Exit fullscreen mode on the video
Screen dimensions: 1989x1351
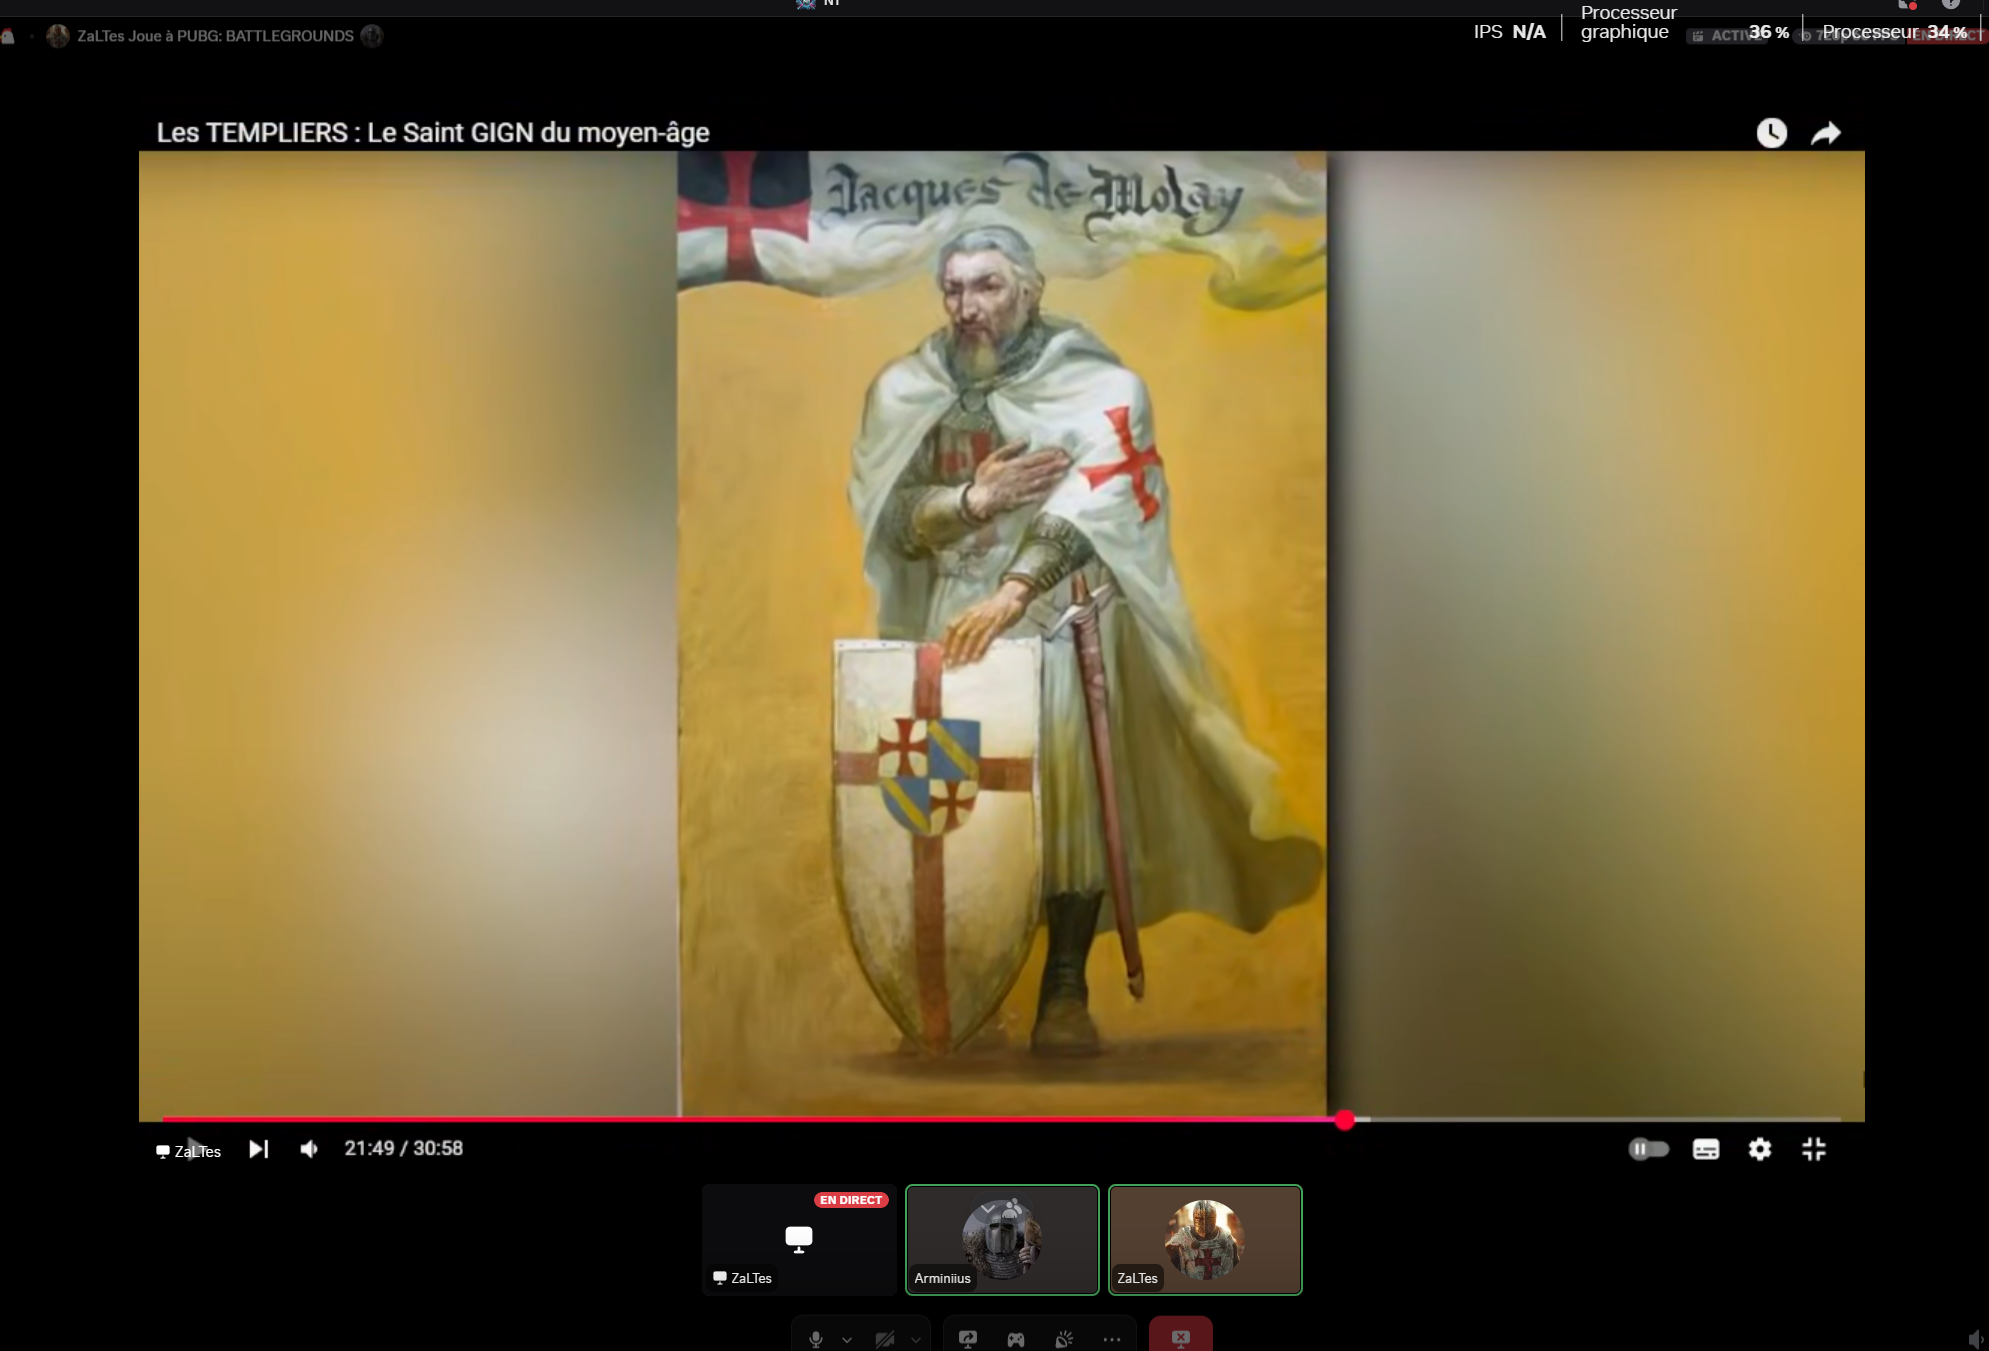pos(1814,1149)
